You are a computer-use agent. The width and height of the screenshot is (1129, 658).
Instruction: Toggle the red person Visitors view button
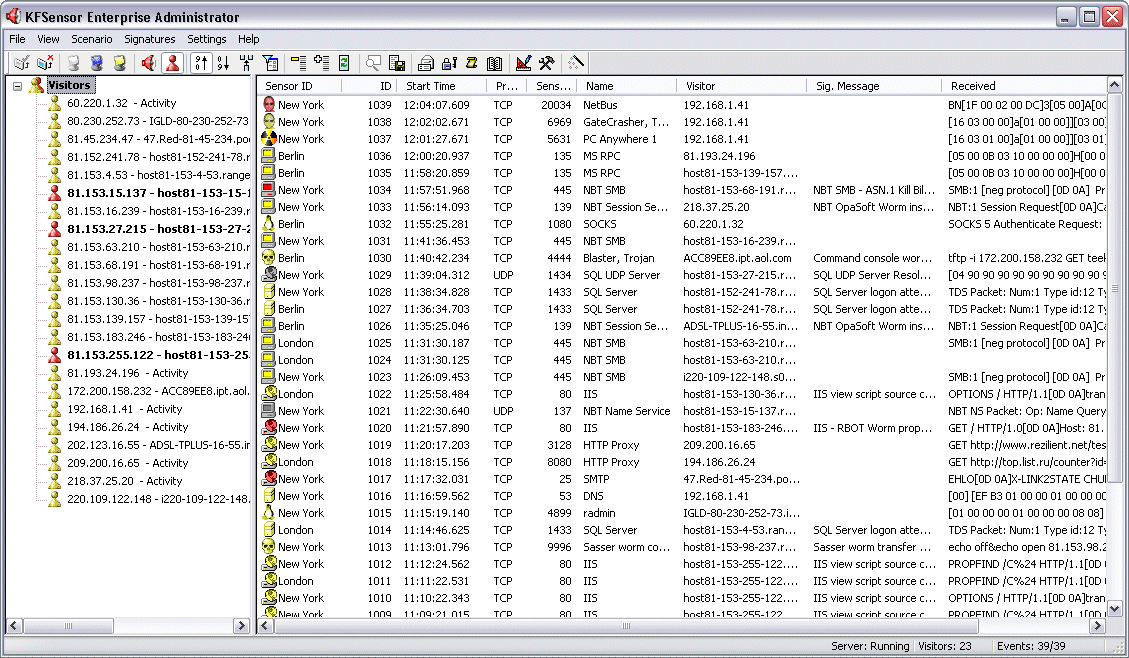tap(173, 63)
